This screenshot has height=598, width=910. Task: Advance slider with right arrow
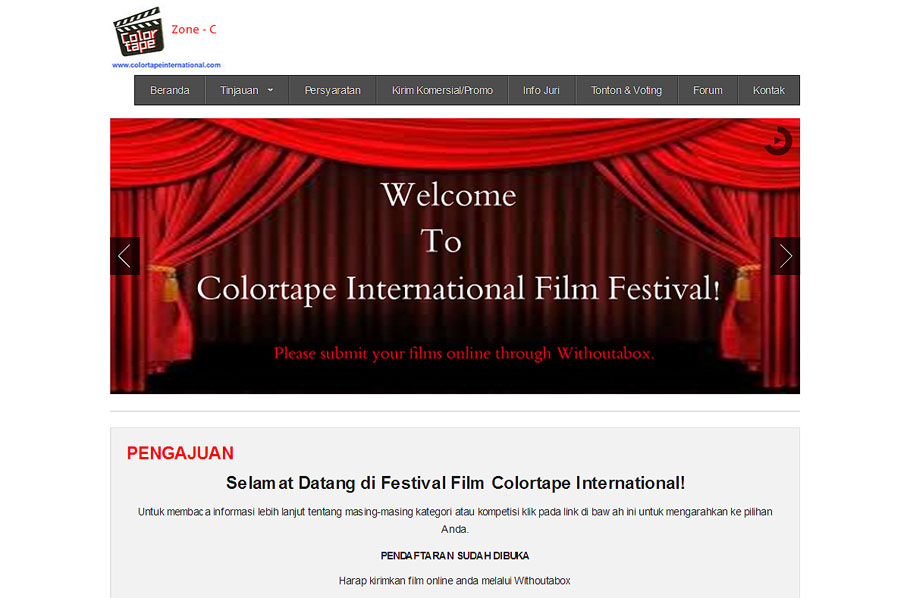[785, 256]
